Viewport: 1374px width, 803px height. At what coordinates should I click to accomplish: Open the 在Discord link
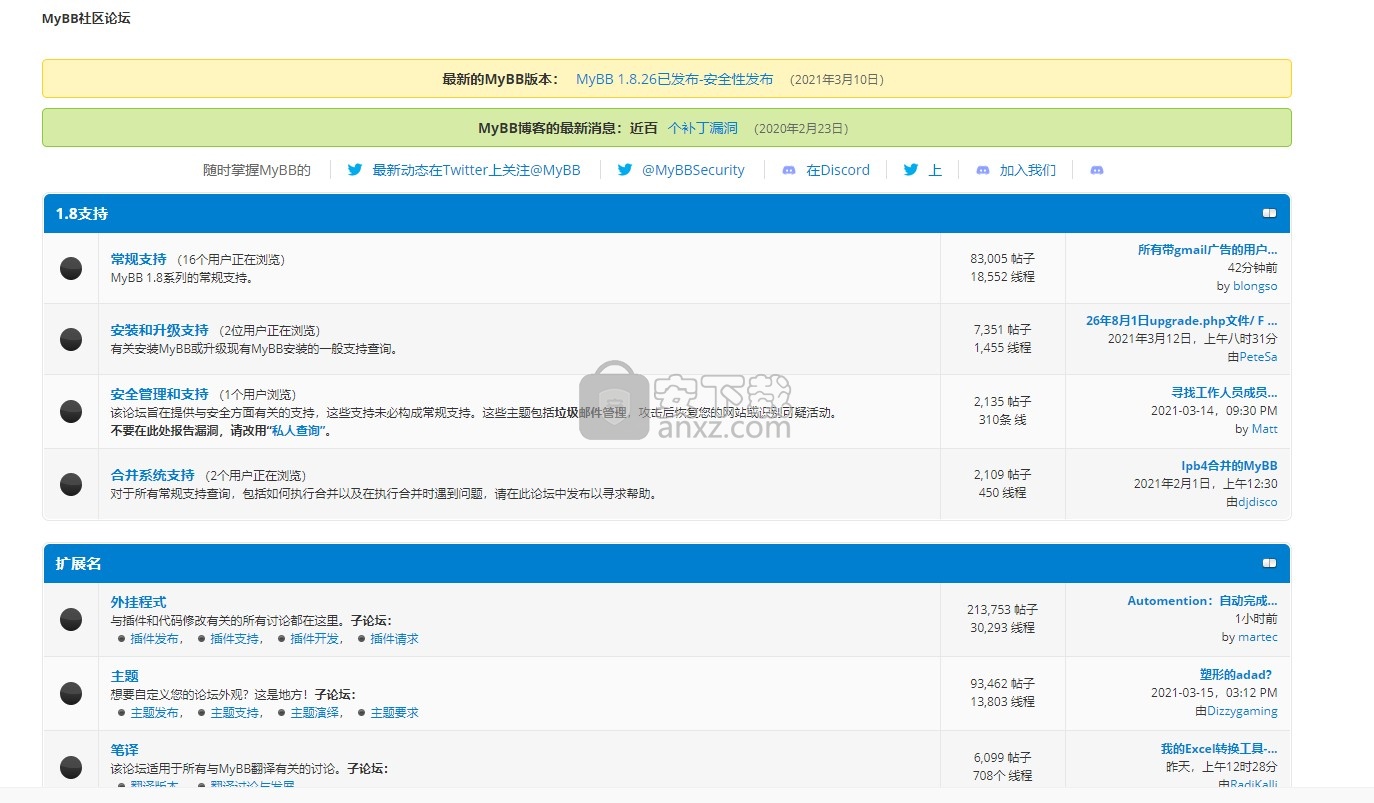838,170
